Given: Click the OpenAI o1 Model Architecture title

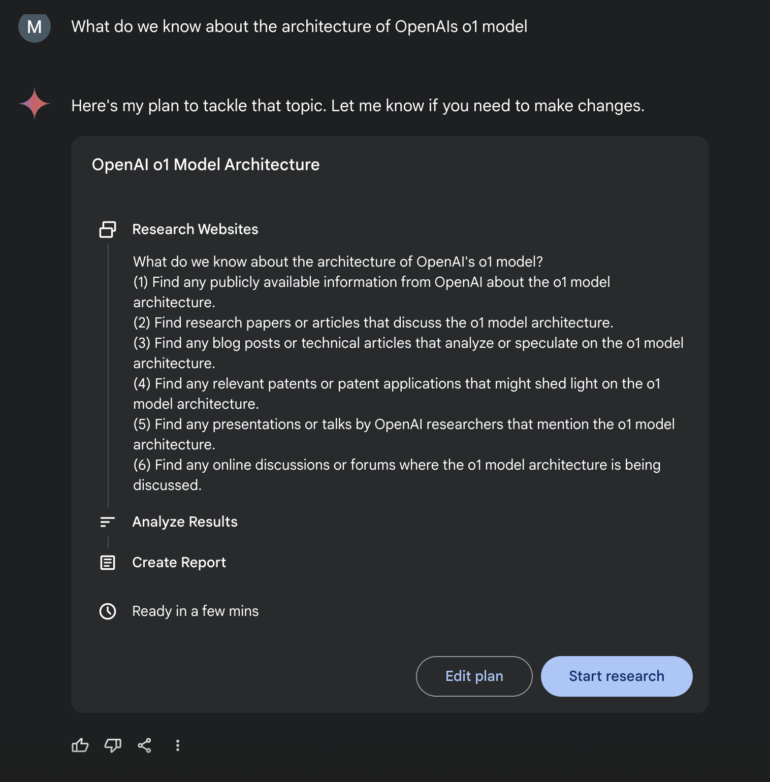Looking at the screenshot, I should tap(206, 165).
